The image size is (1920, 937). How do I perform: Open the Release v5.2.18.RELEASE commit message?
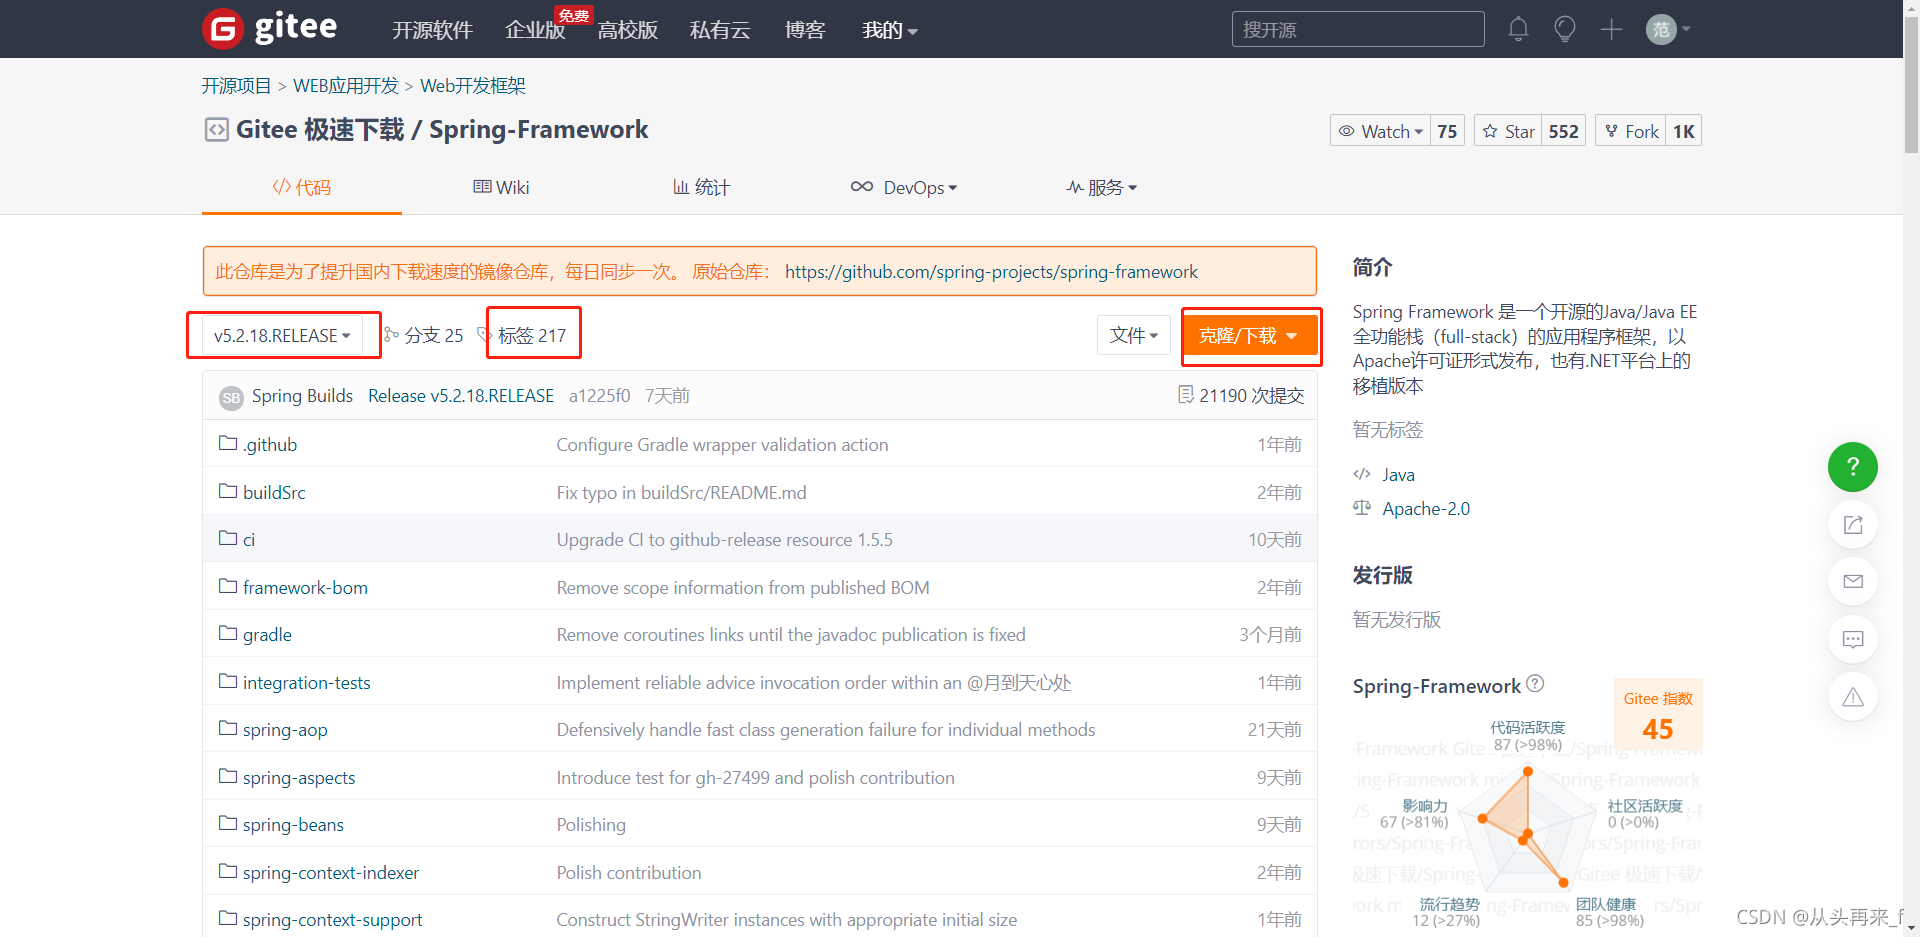pos(461,396)
